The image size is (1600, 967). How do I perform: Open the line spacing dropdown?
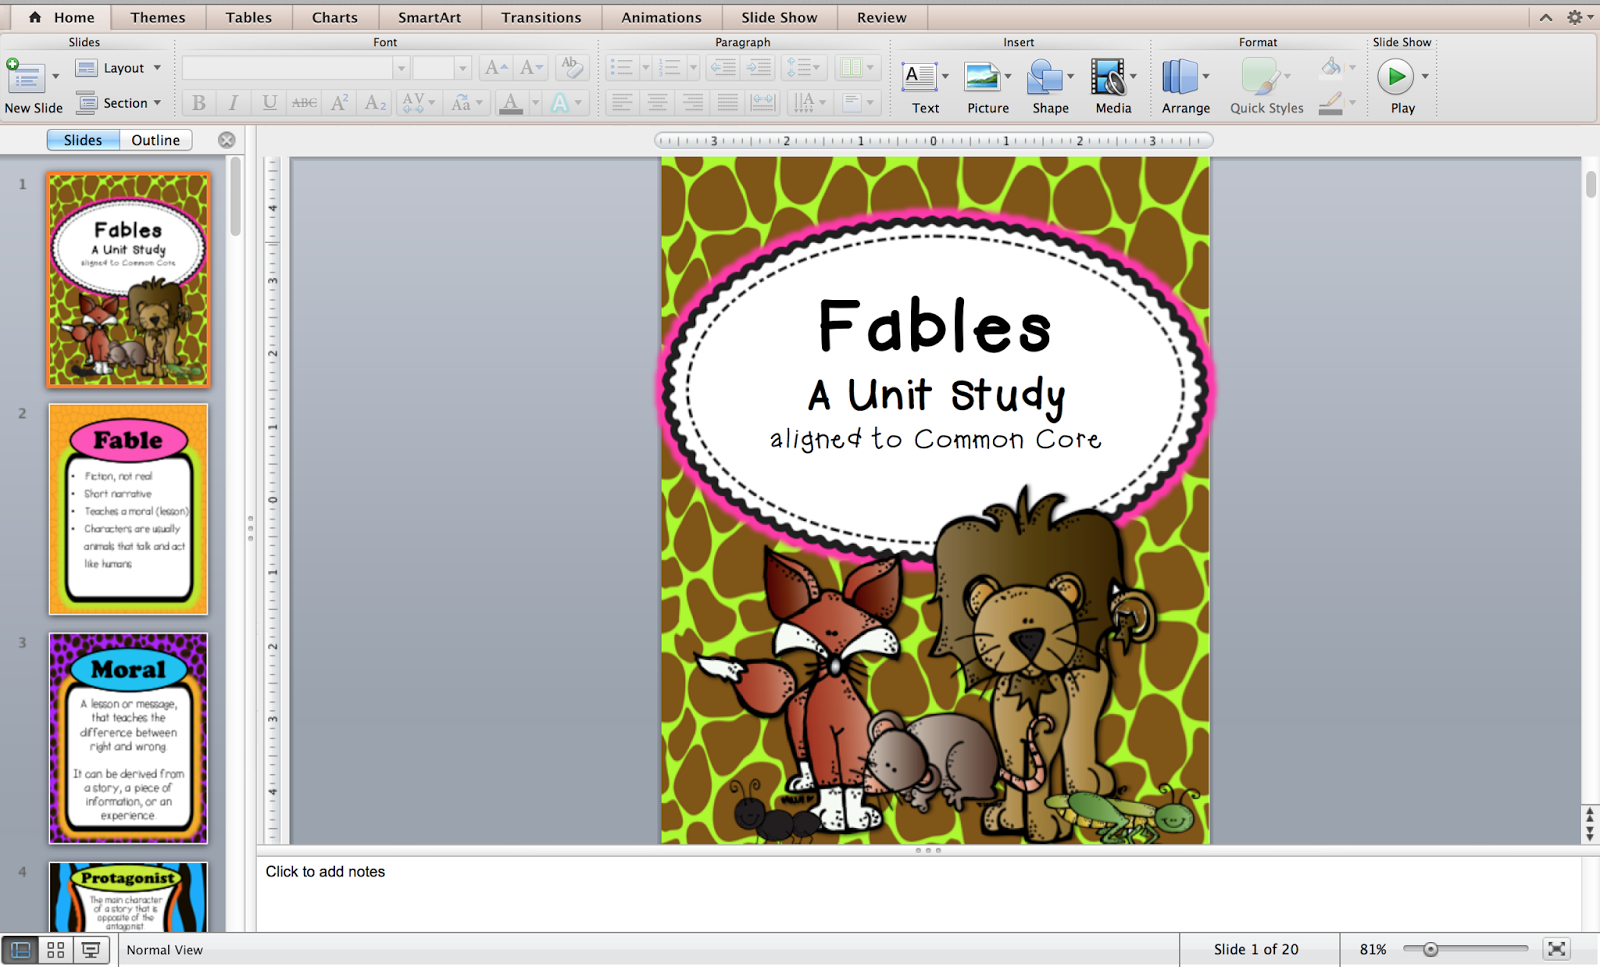tap(804, 68)
